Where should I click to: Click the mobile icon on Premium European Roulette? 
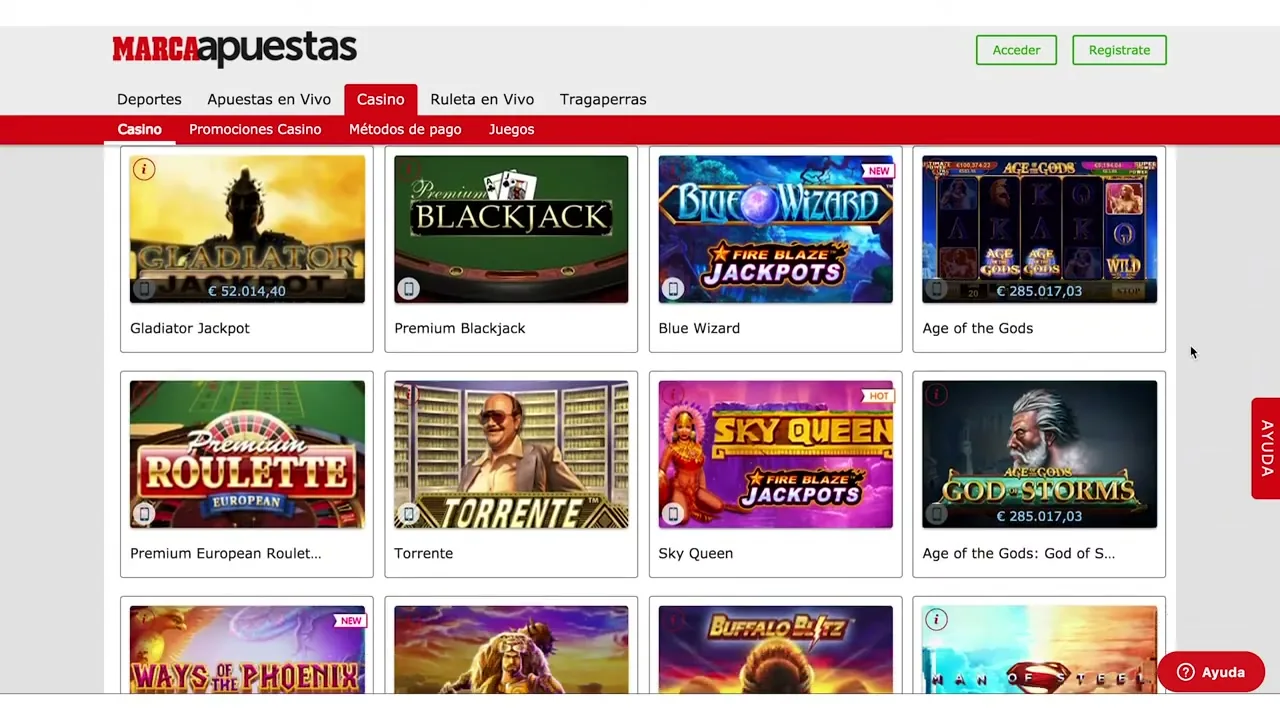tap(144, 514)
